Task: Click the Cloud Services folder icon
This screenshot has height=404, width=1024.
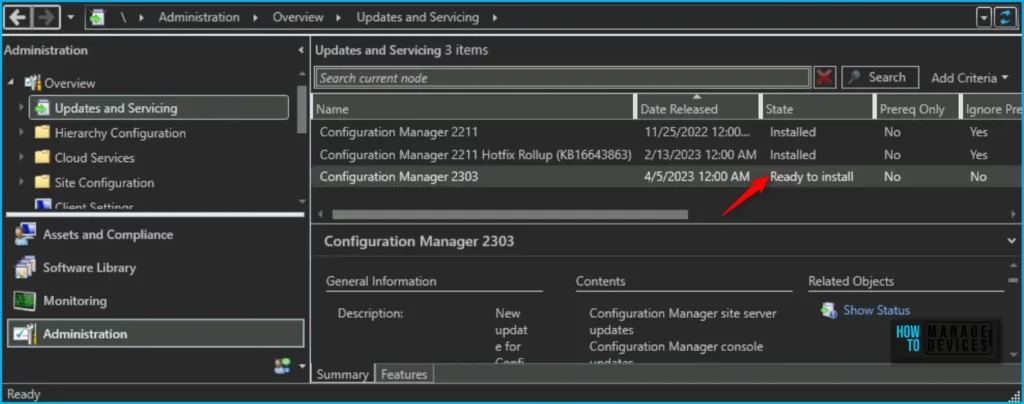Action: (x=42, y=157)
